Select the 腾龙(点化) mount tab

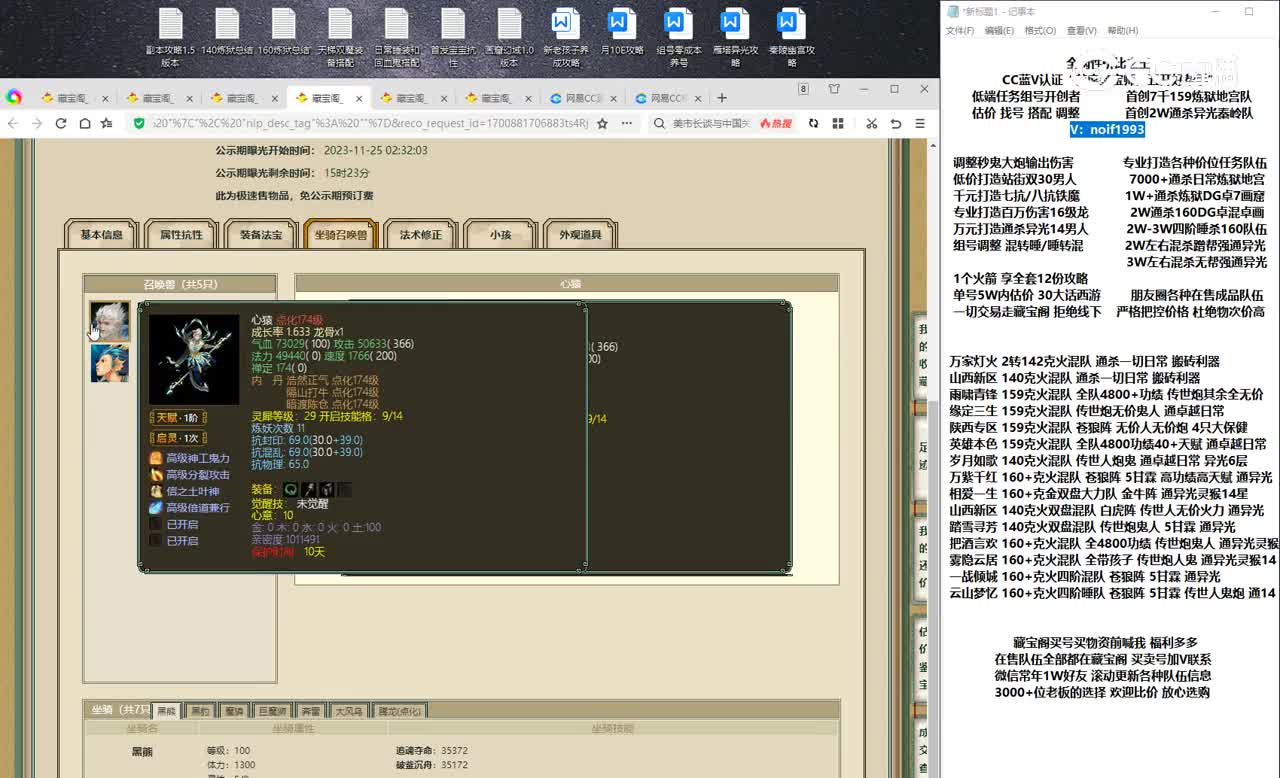pyautogui.click(x=399, y=711)
